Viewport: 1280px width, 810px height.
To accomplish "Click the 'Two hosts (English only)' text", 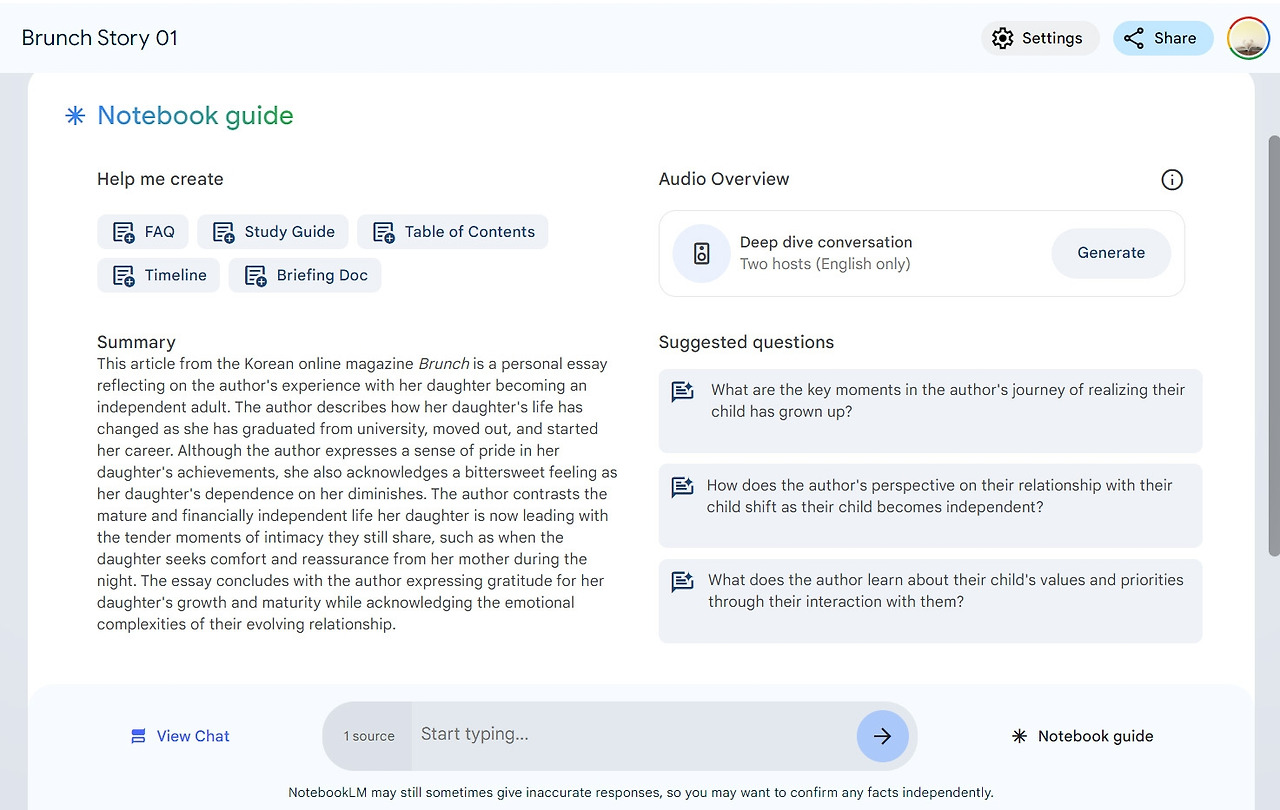I will [825, 264].
